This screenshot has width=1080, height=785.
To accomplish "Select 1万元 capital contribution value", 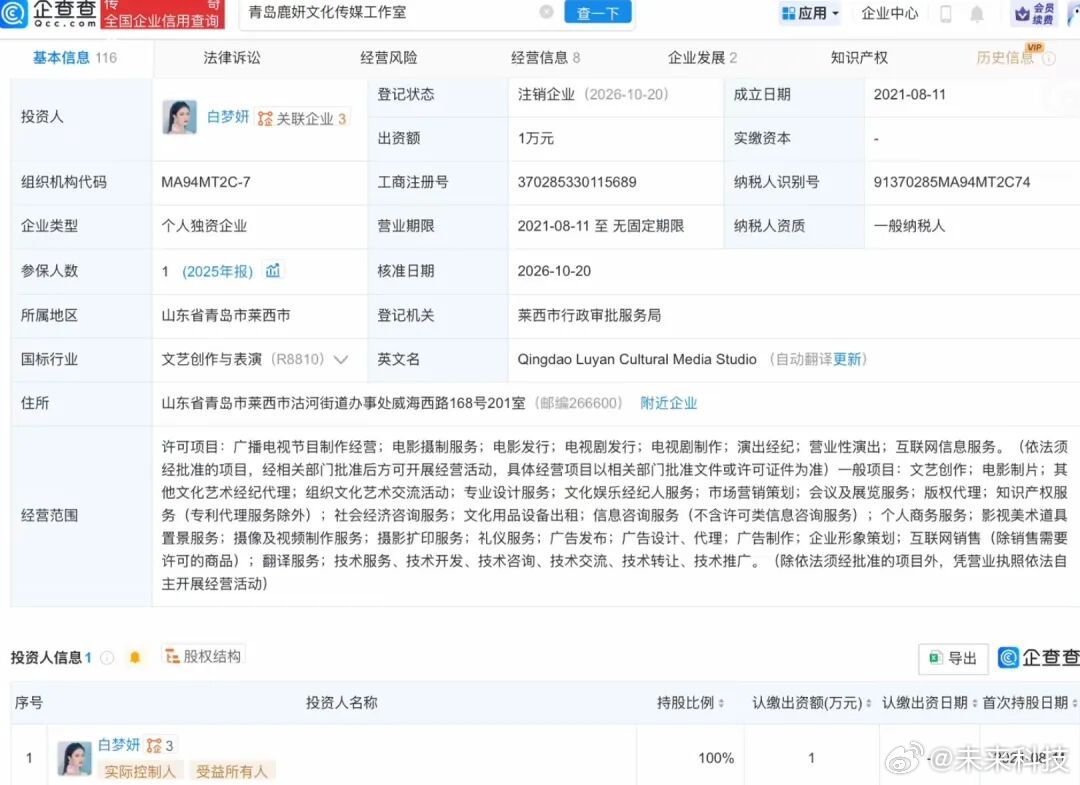I will [x=535, y=138].
